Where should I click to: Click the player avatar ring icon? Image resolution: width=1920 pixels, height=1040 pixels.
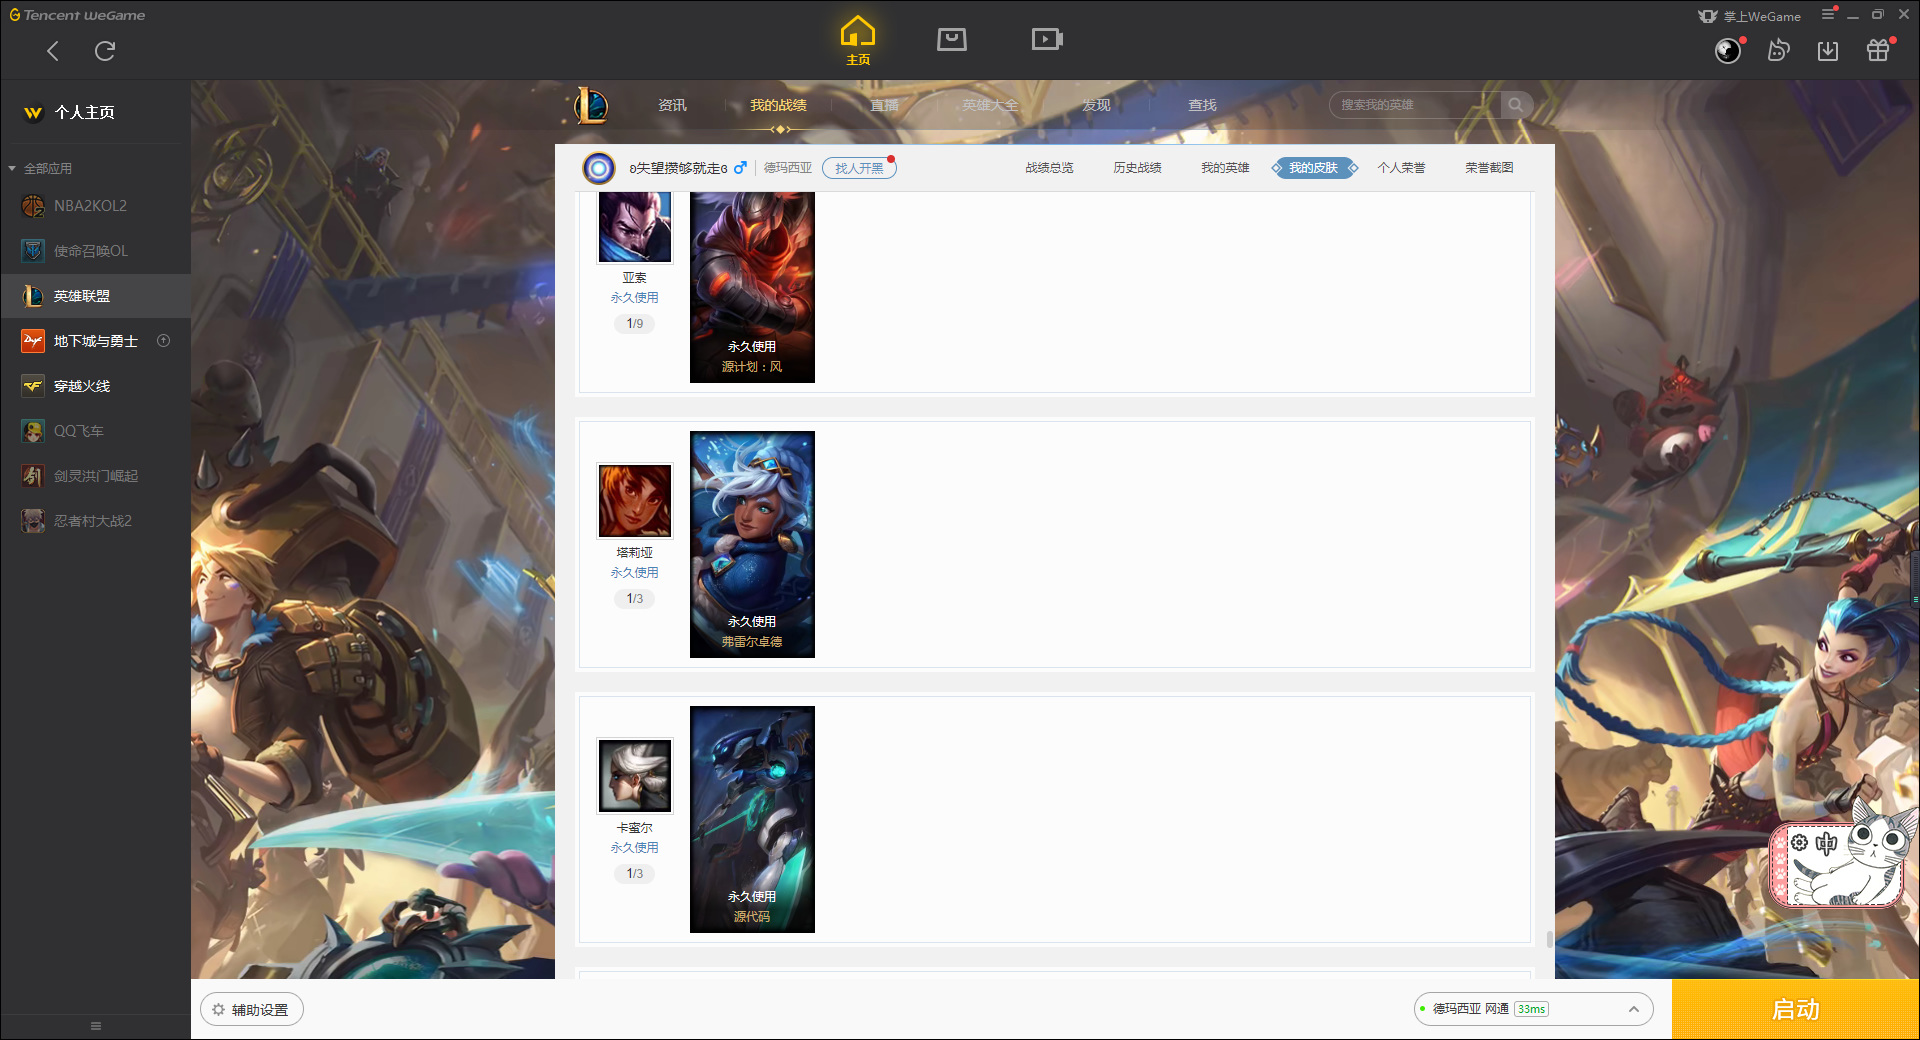point(599,168)
